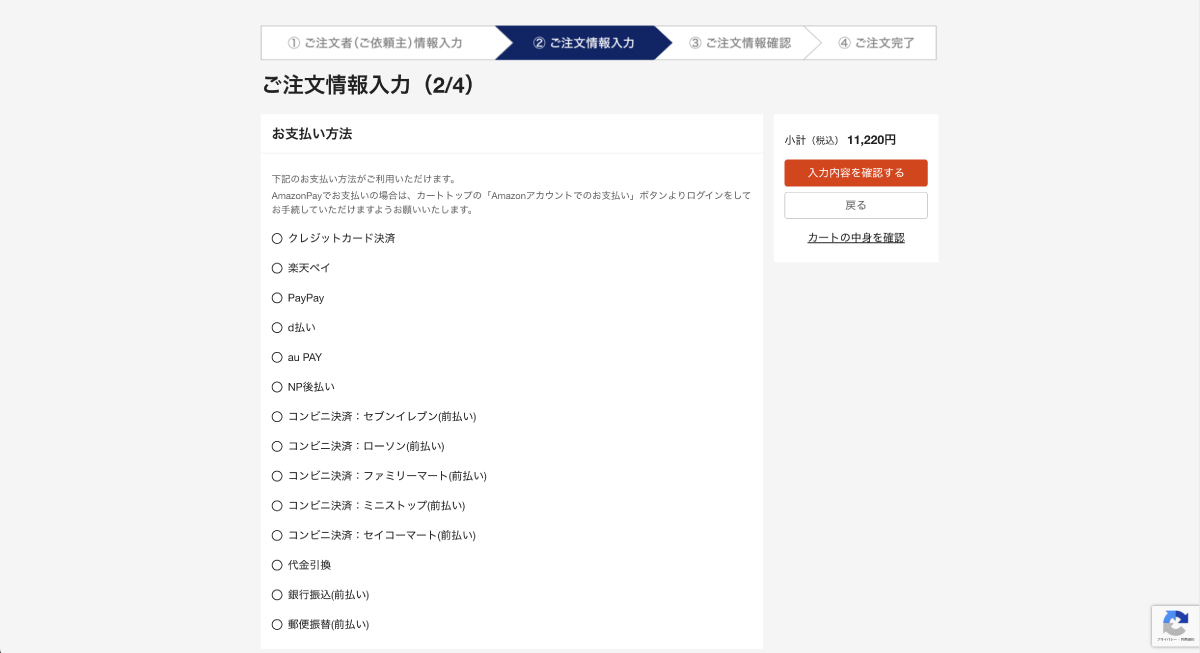Click the 入力内容を確認する button

tap(856, 173)
